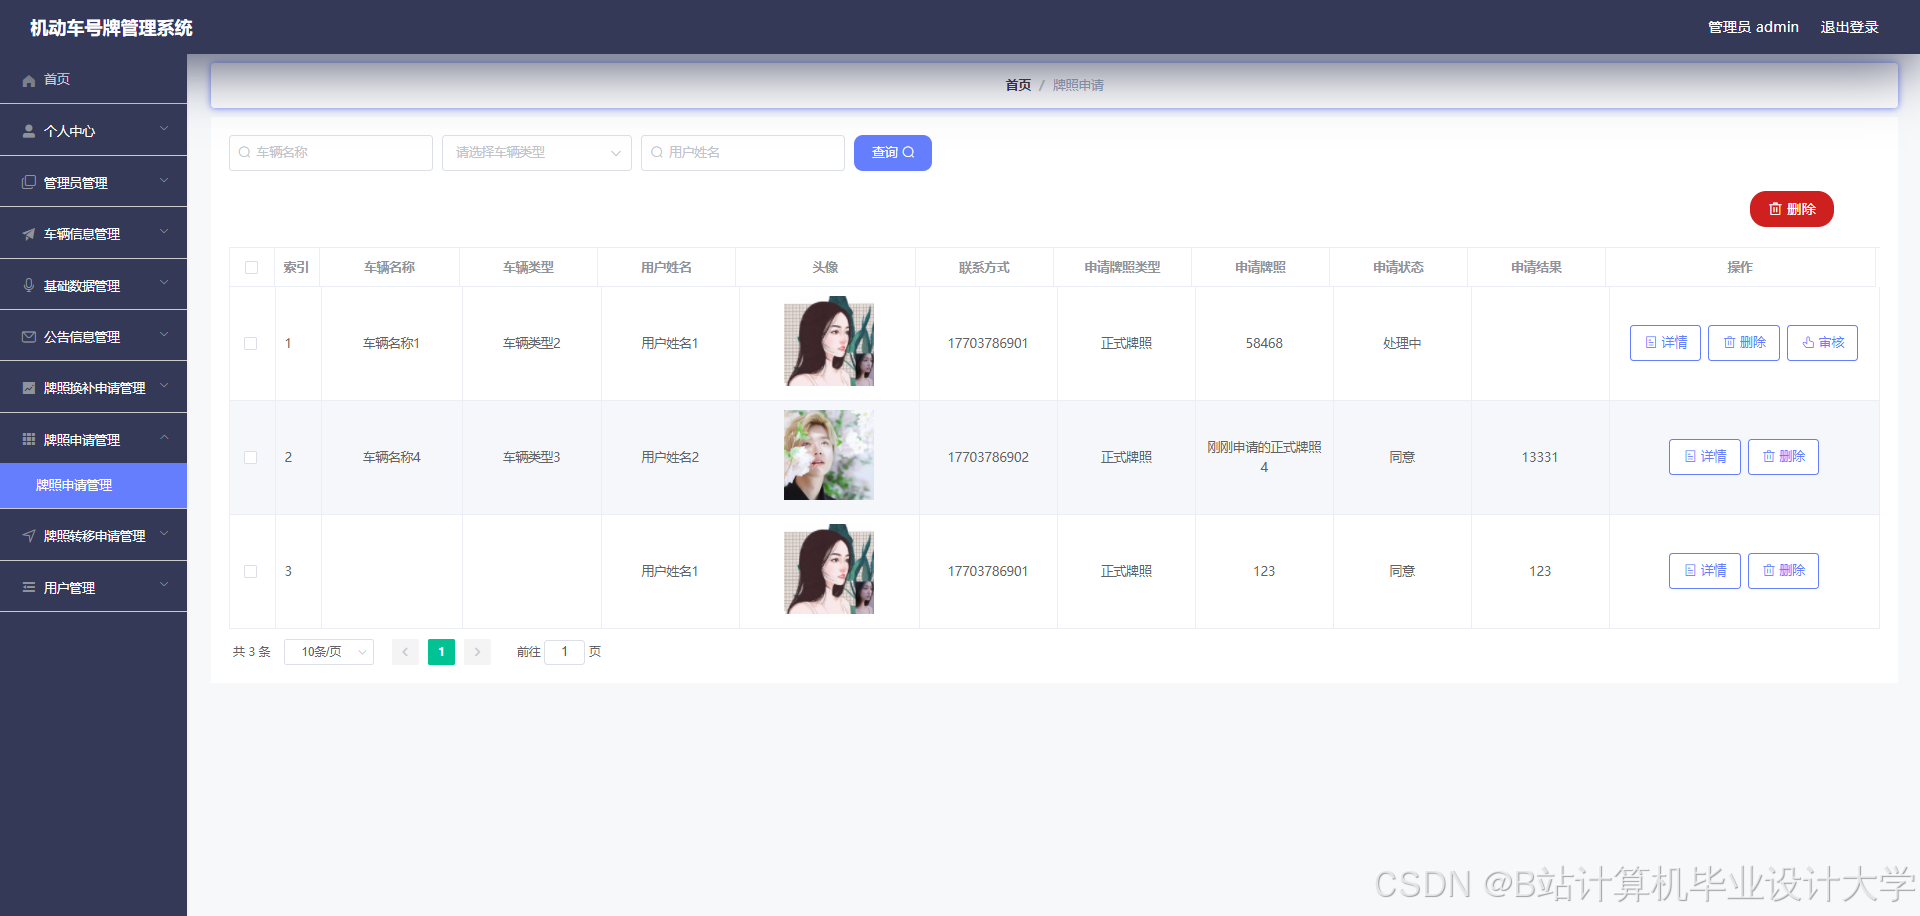
Task: Check the checkbox for row 1 车辆名称1
Action: 251,343
